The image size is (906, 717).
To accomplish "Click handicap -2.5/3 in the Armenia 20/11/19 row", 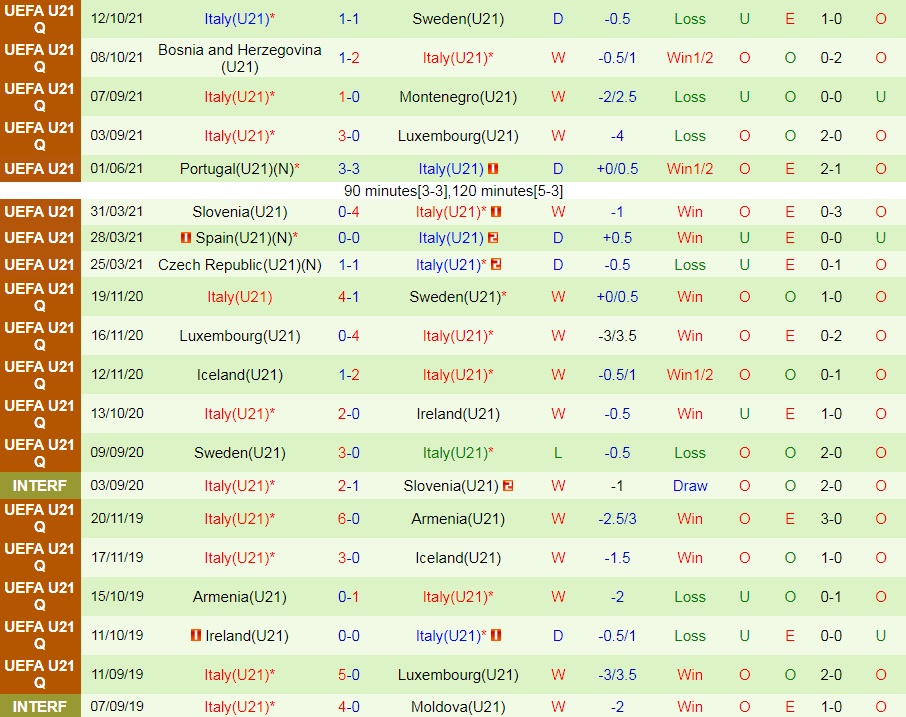I will click(x=617, y=519).
